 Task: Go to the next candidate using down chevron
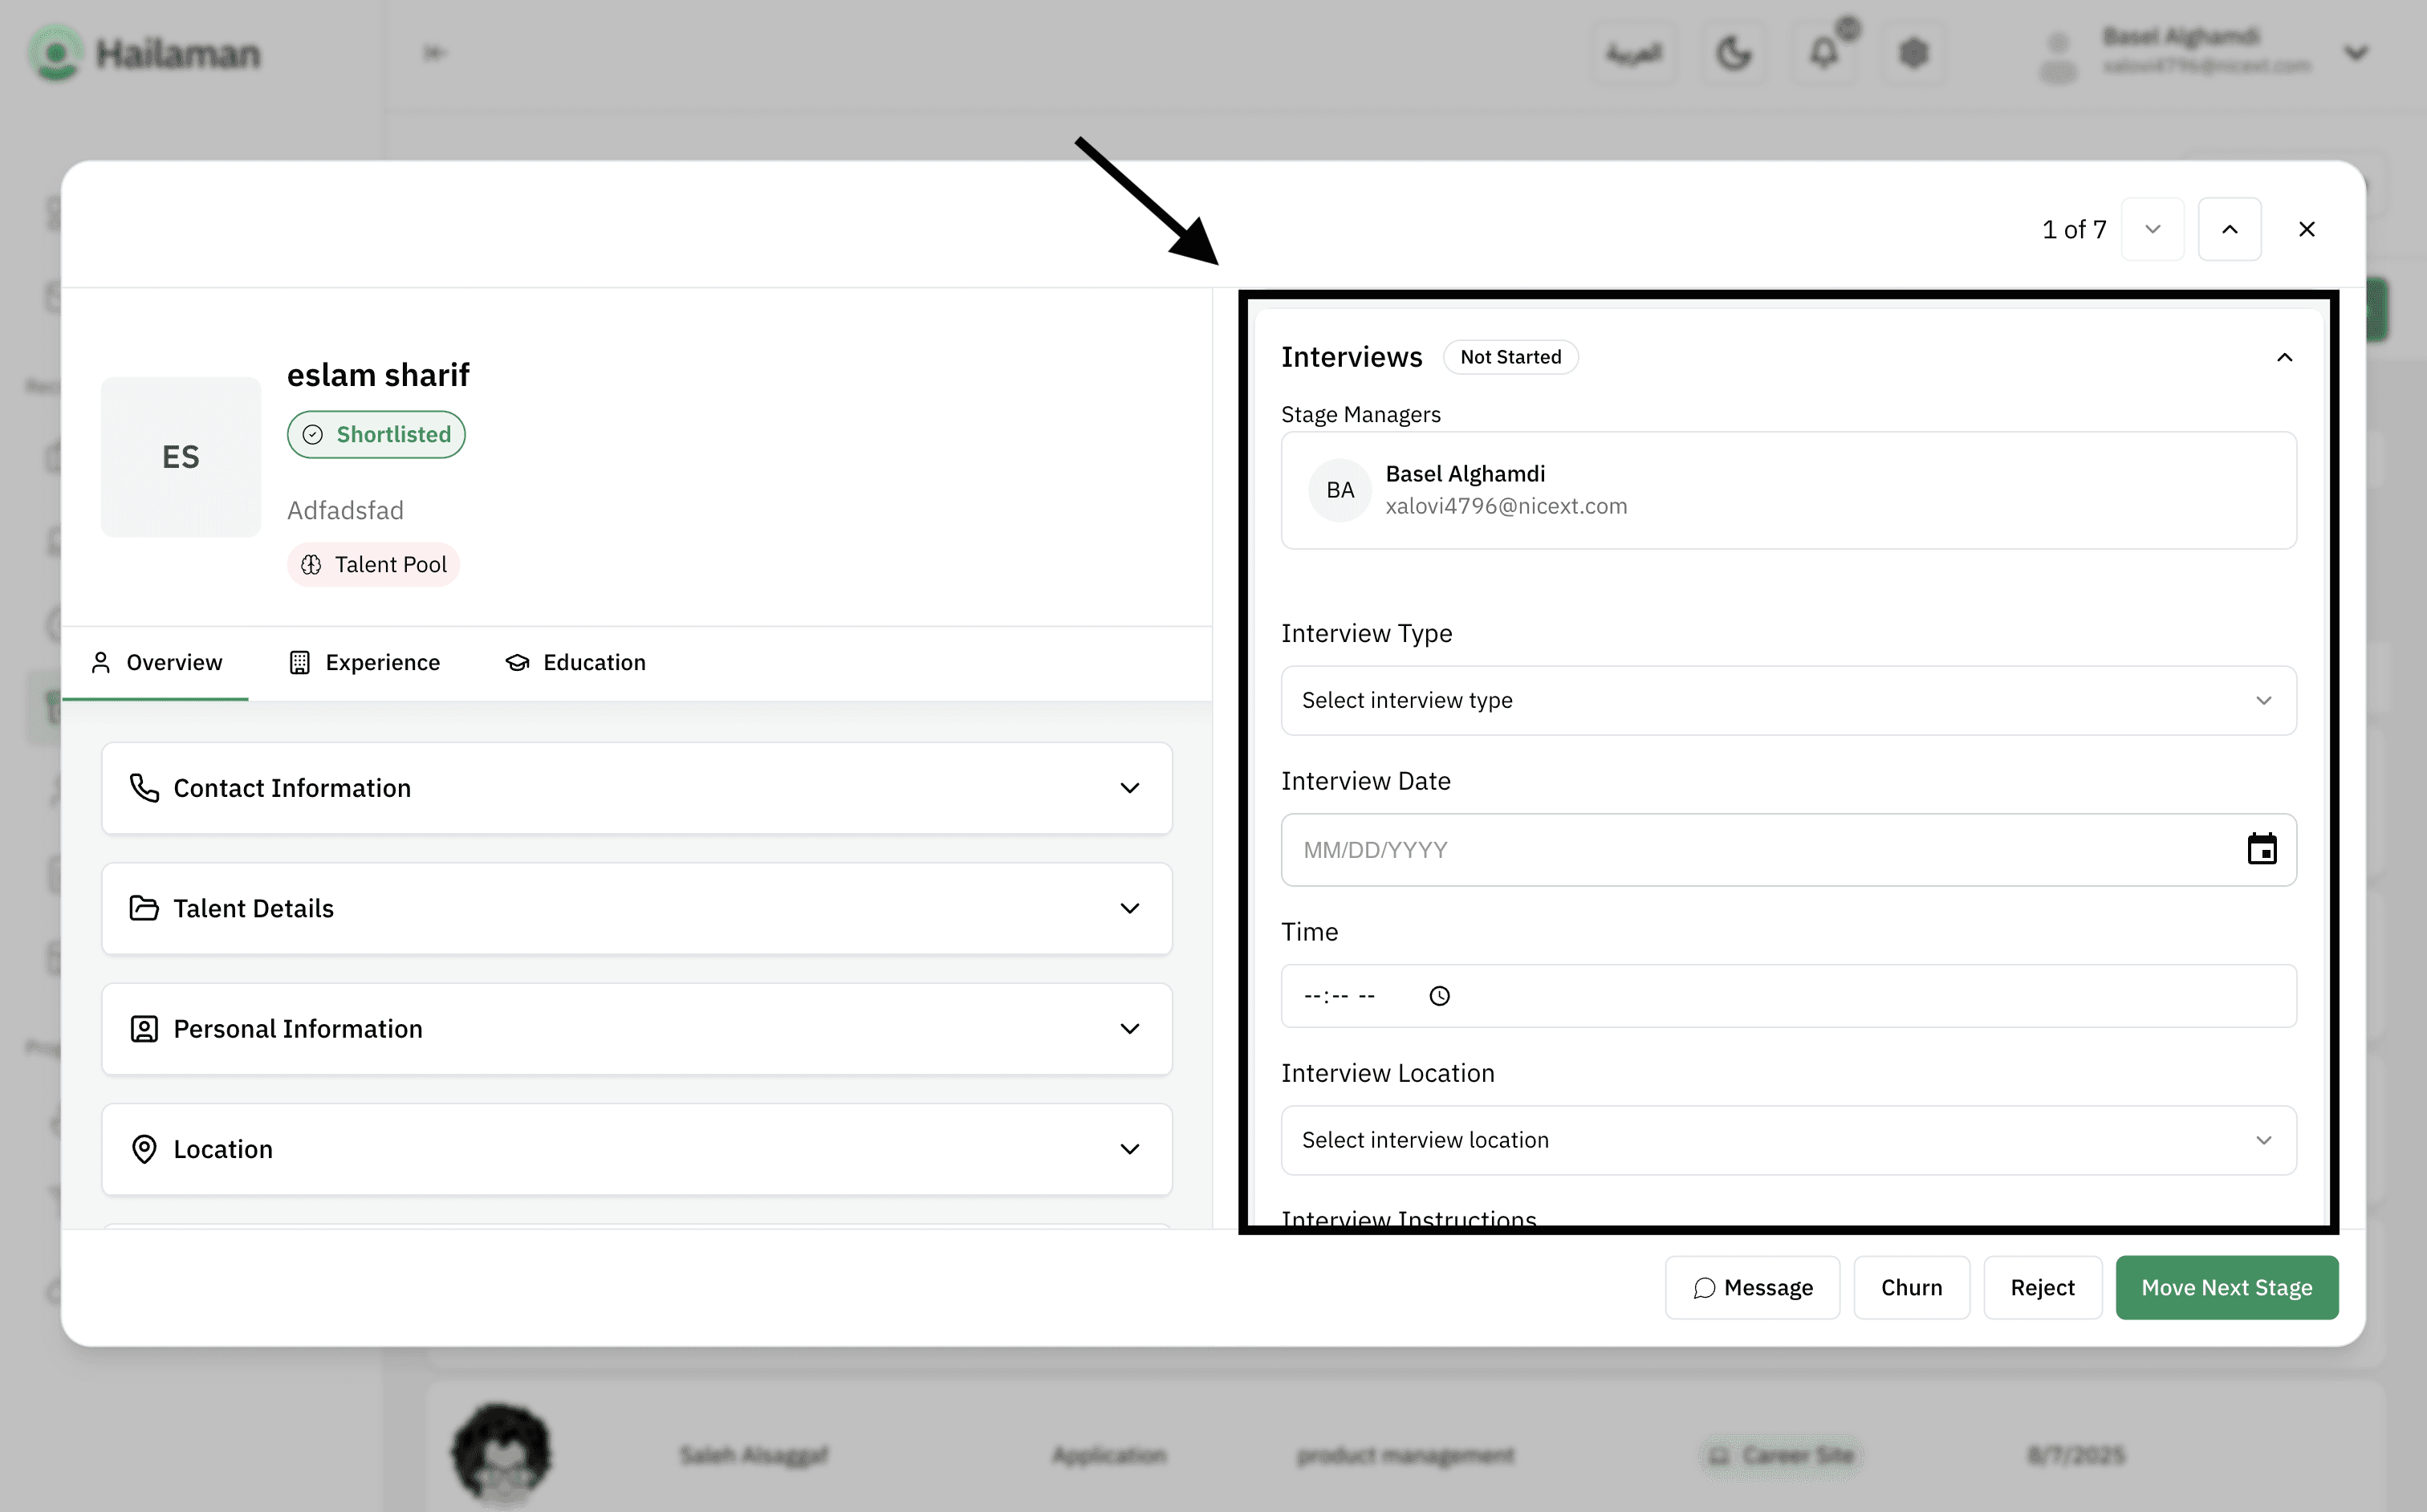pyautogui.click(x=2152, y=229)
